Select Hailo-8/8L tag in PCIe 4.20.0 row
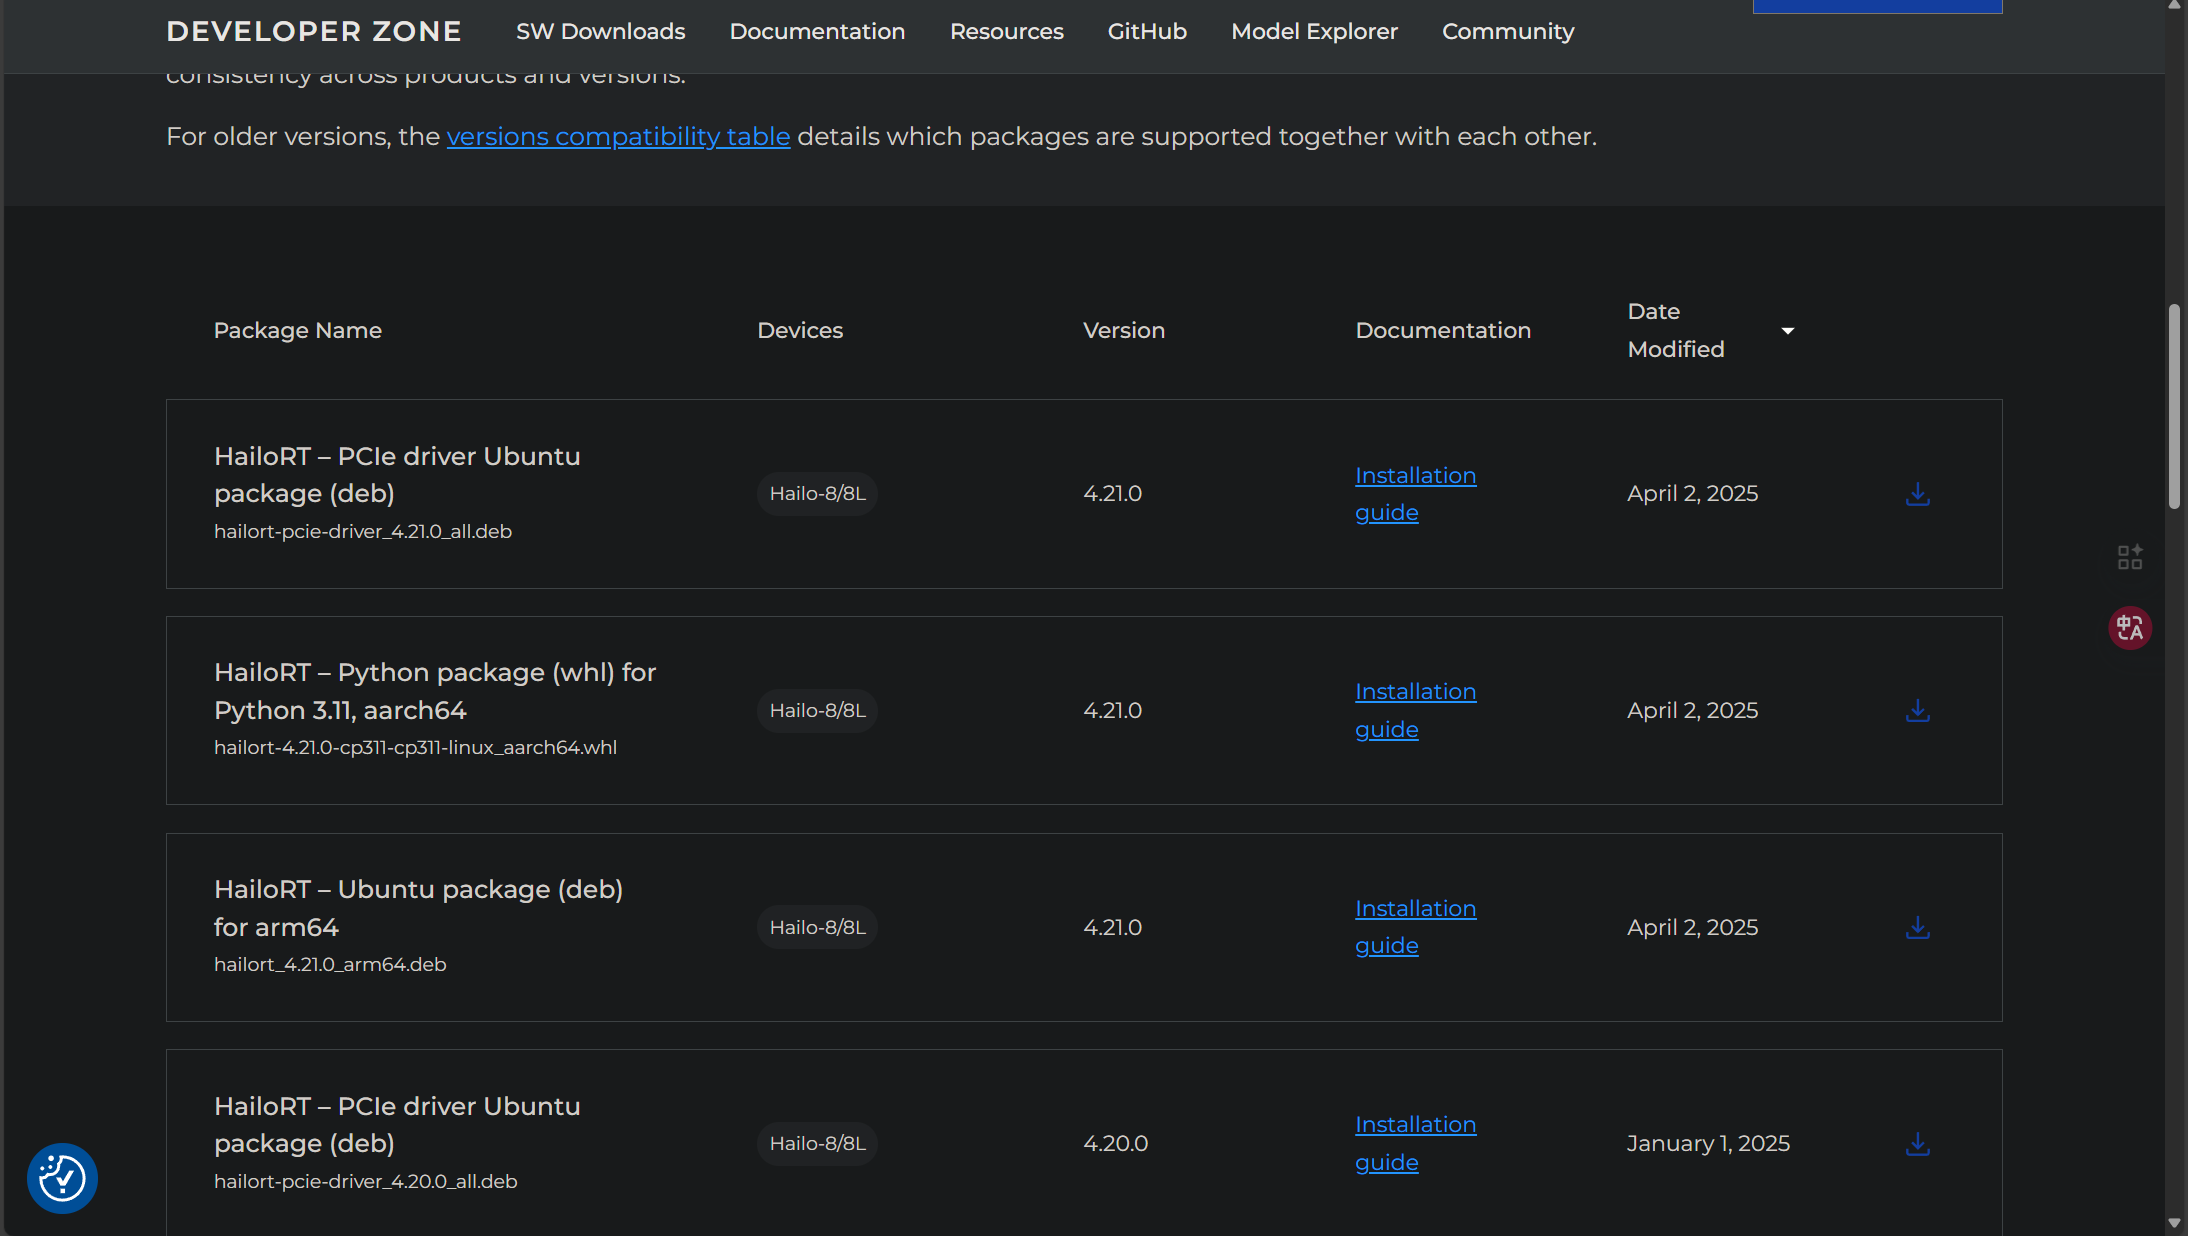The height and width of the screenshot is (1236, 2188). [x=817, y=1144]
